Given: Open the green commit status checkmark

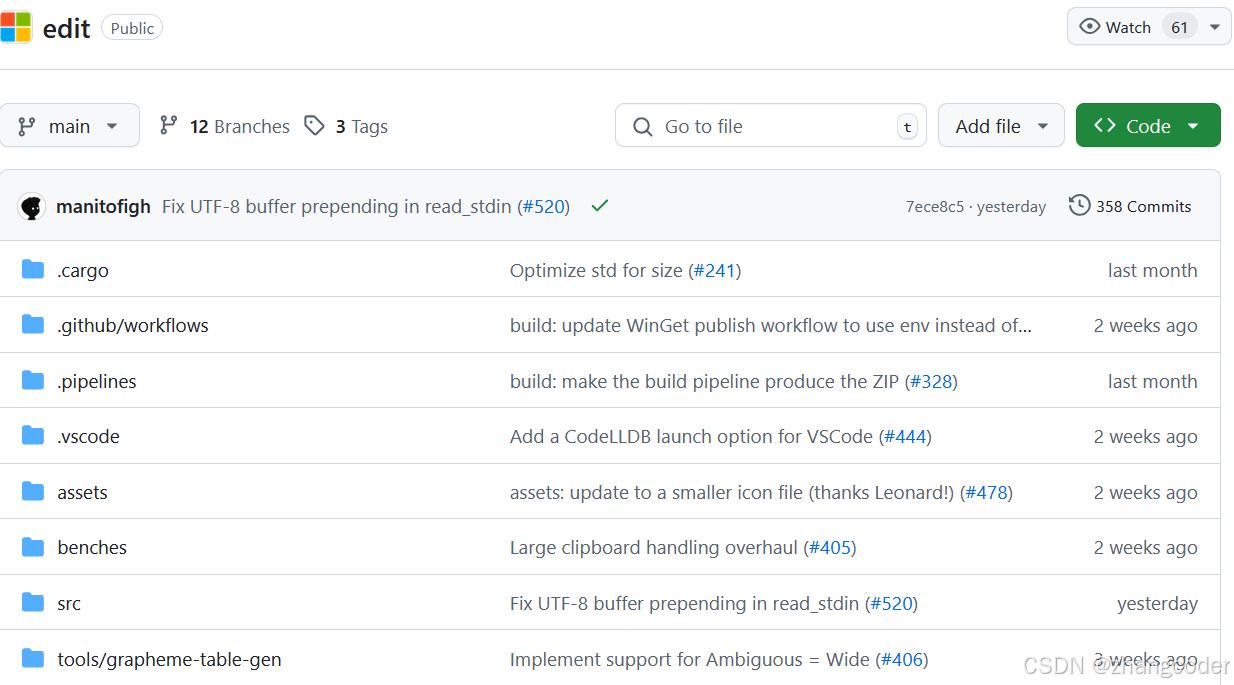Looking at the screenshot, I should [600, 206].
